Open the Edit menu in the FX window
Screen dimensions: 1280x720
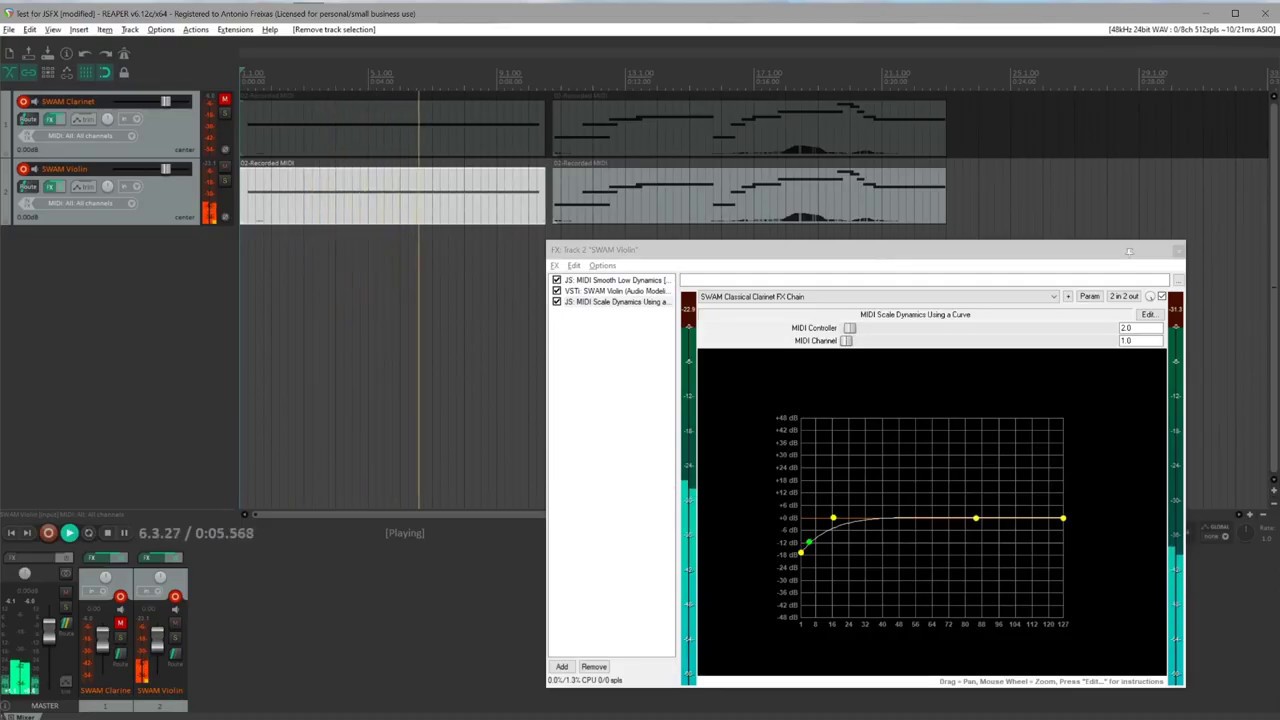[x=574, y=266]
